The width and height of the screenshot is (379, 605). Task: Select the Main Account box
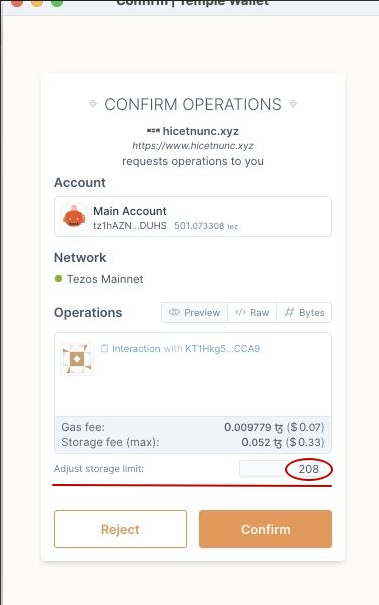(193, 216)
